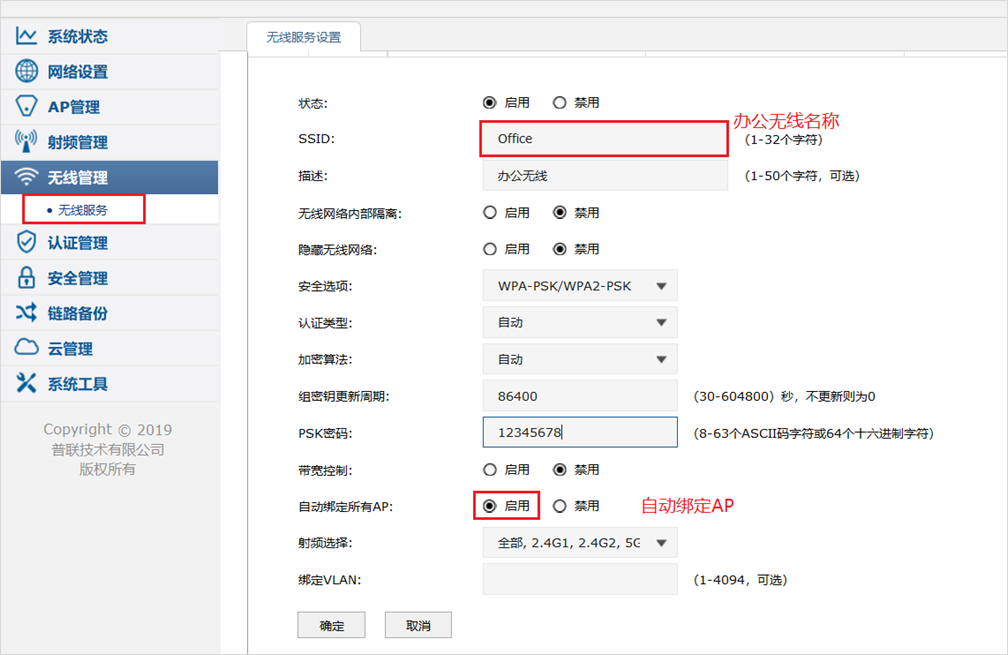Open 无线服务 submenu item in sidebar
Screen dimensions: 1008x655
pyautogui.click(x=82, y=210)
